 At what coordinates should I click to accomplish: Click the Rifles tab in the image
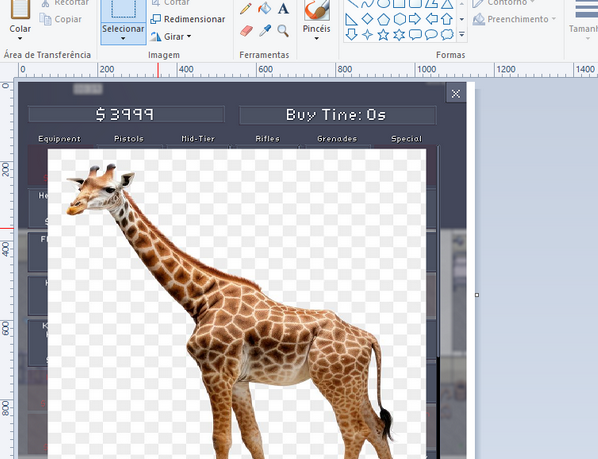[x=267, y=139]
